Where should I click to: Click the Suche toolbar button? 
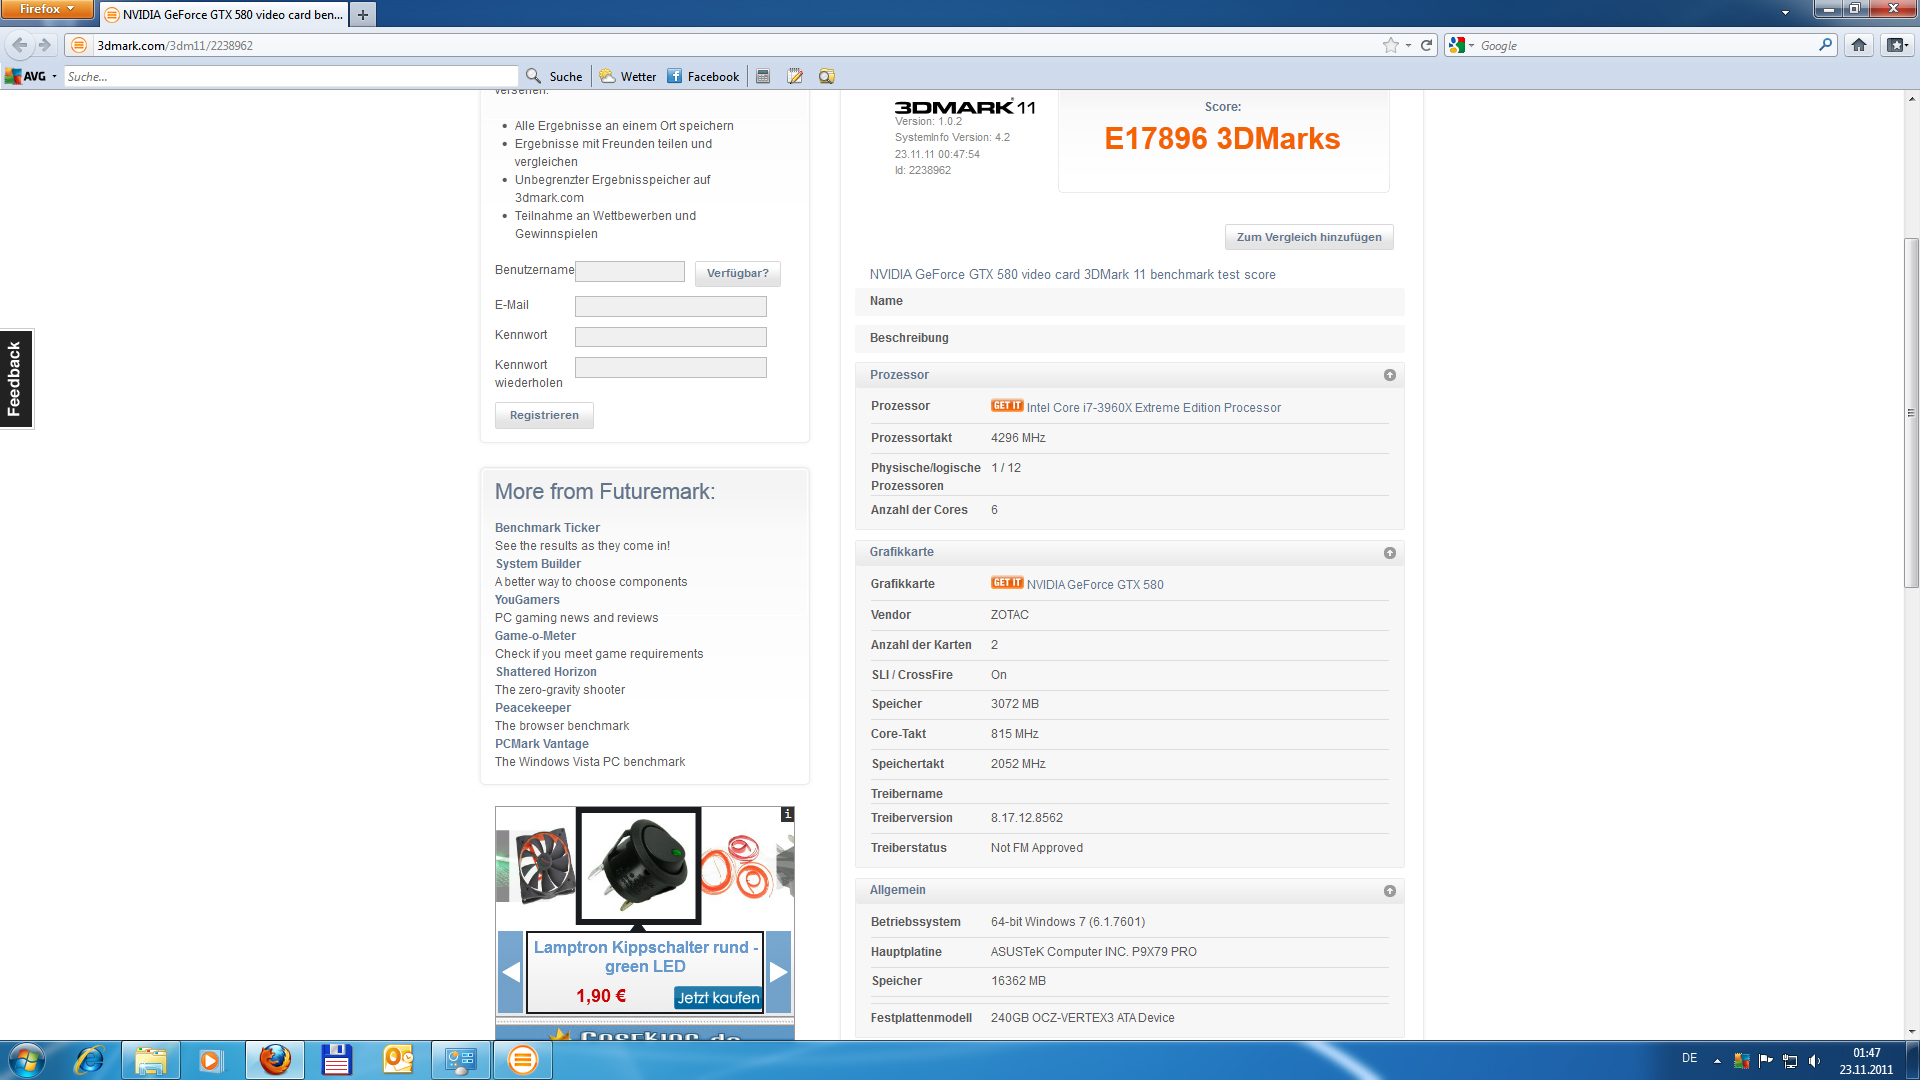(x=554, y=76)
